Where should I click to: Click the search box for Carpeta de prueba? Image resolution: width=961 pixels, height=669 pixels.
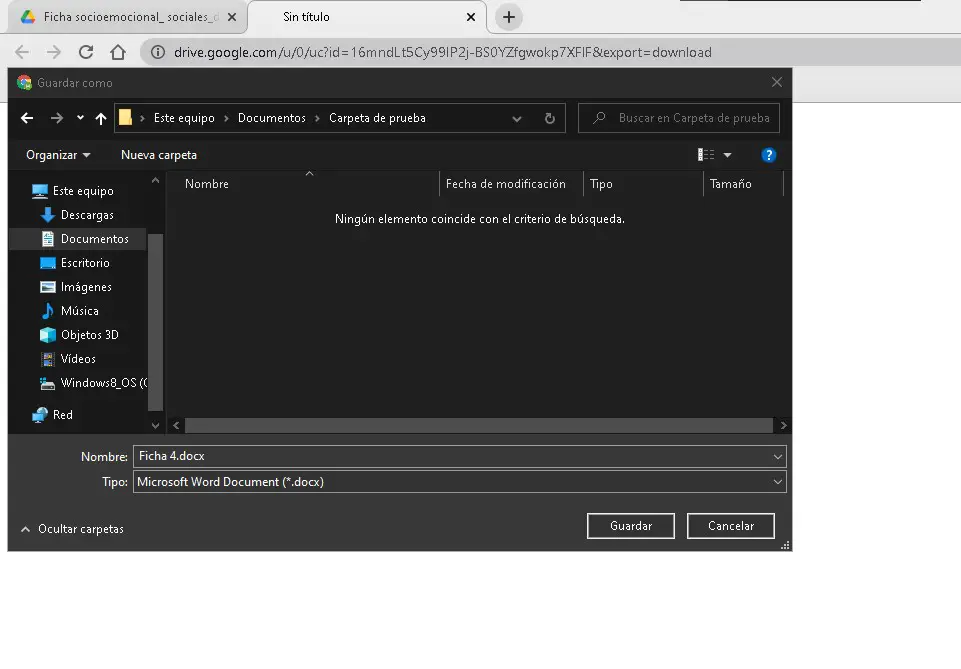click(678, 118)
